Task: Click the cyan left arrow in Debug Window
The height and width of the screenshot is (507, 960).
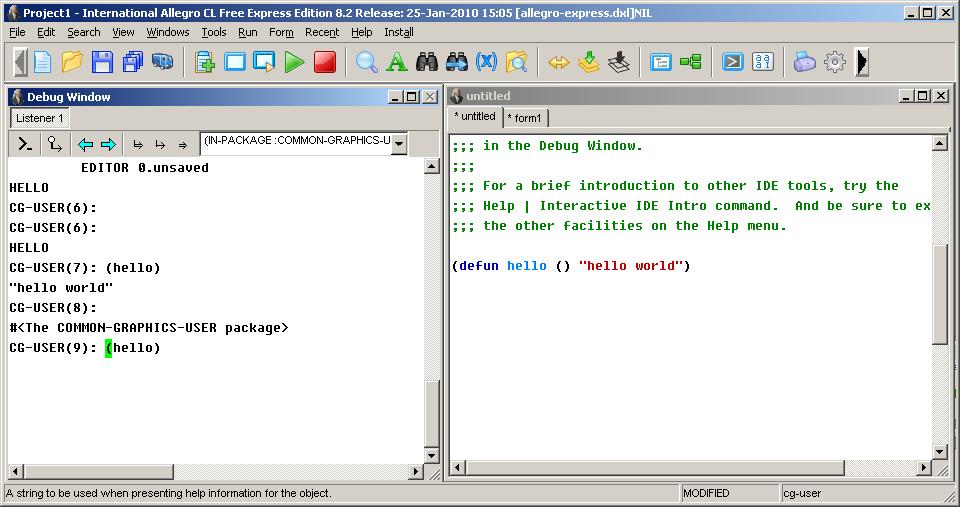Action: click(85, 144)
